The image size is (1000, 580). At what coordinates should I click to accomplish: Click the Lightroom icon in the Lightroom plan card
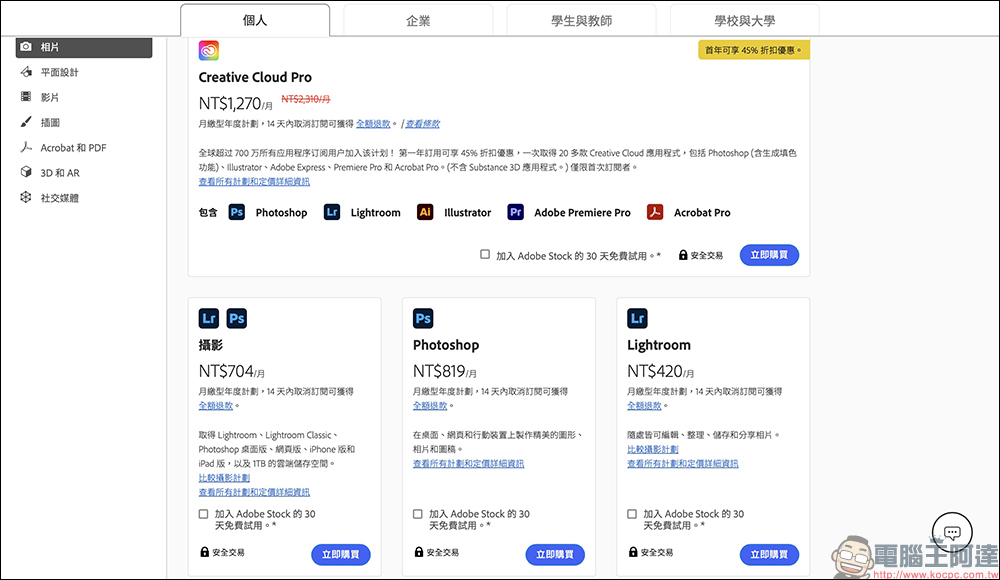[x=637, y=319]
